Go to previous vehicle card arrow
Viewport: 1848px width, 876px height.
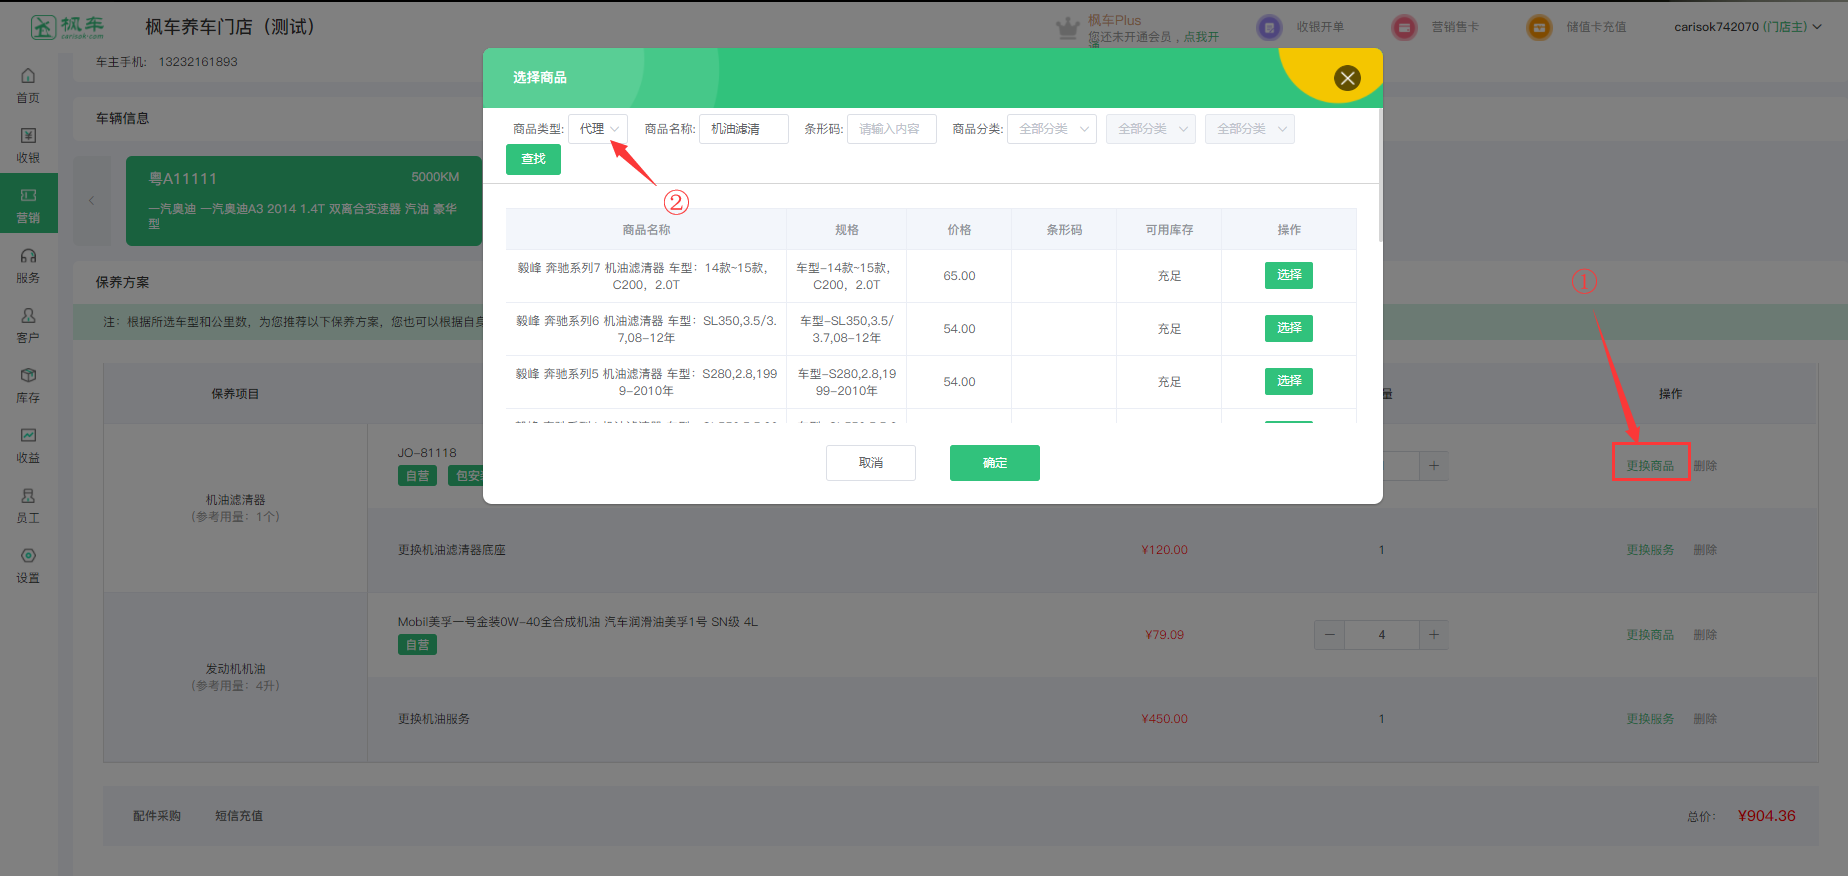[92, 201]
